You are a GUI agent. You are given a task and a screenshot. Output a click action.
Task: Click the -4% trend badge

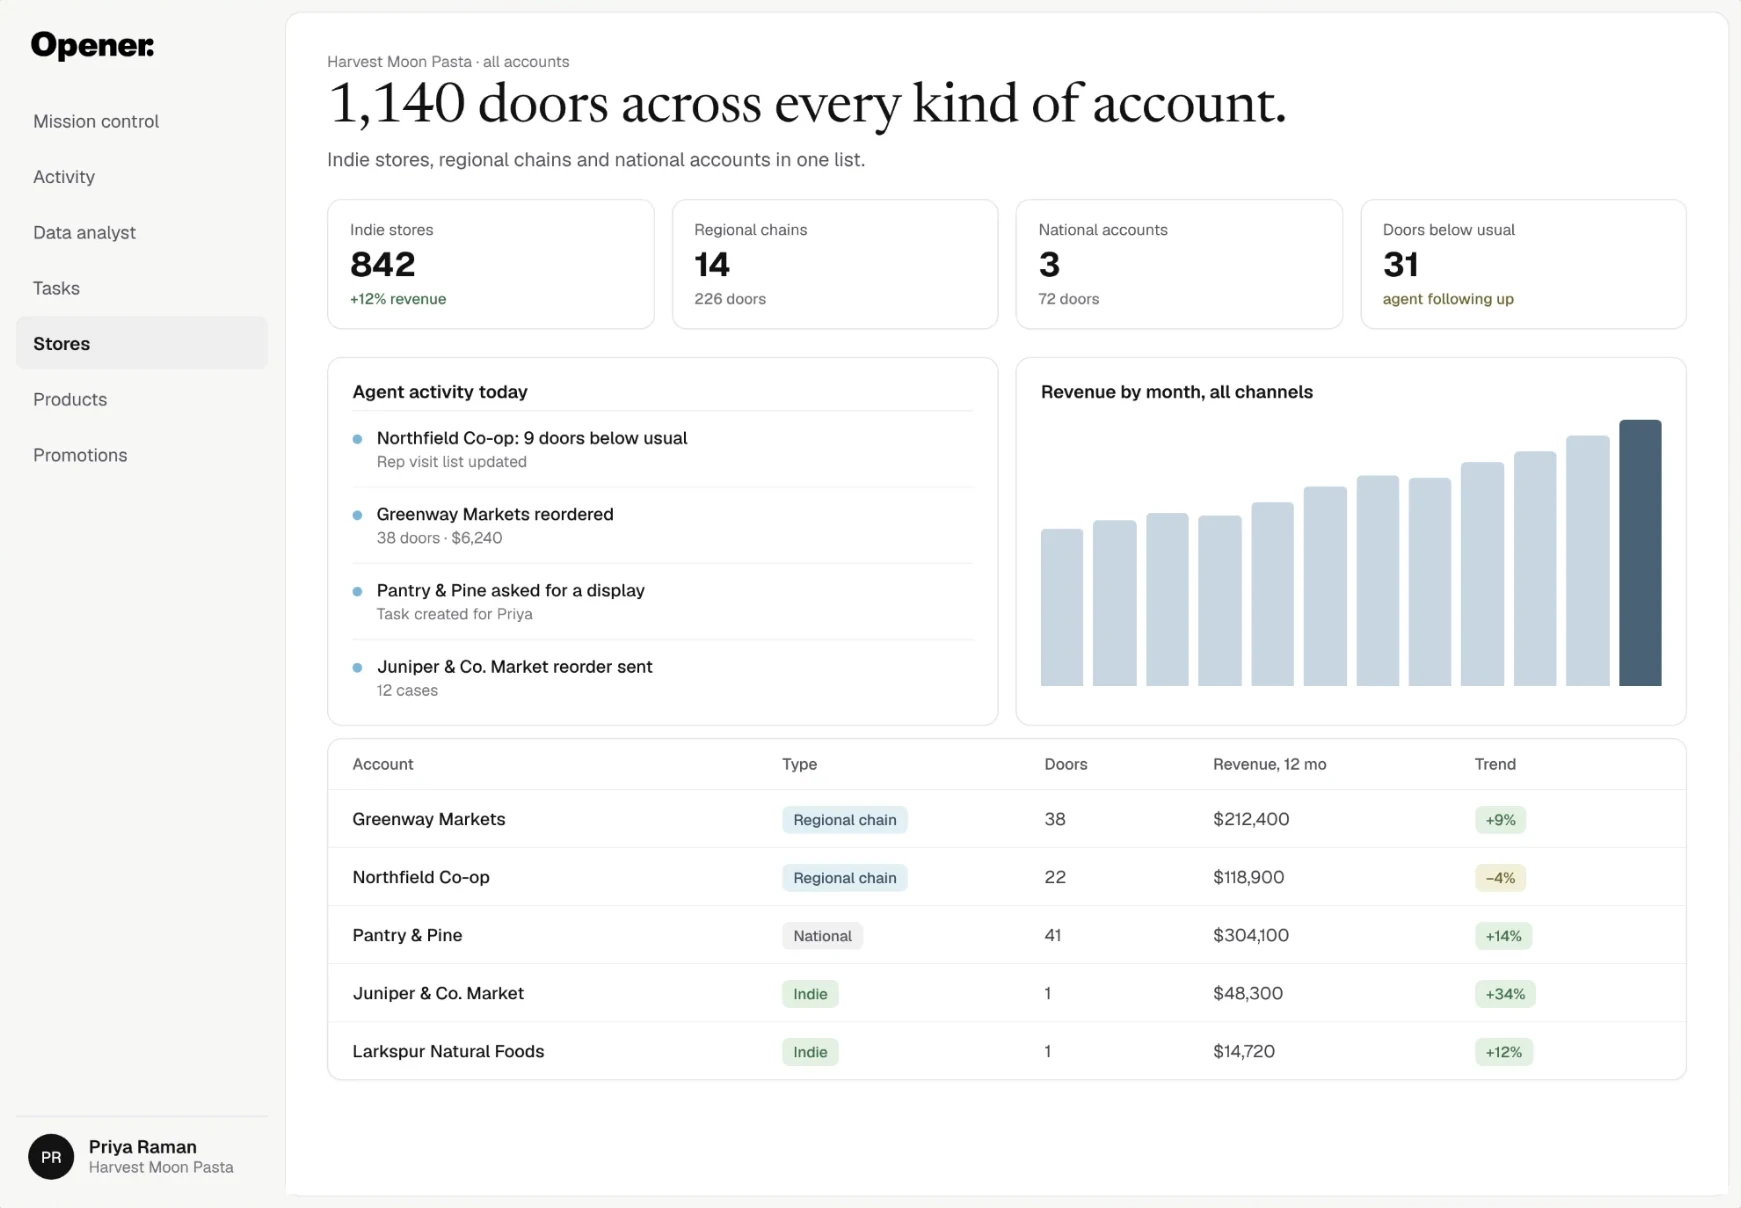coord(1500,878)
